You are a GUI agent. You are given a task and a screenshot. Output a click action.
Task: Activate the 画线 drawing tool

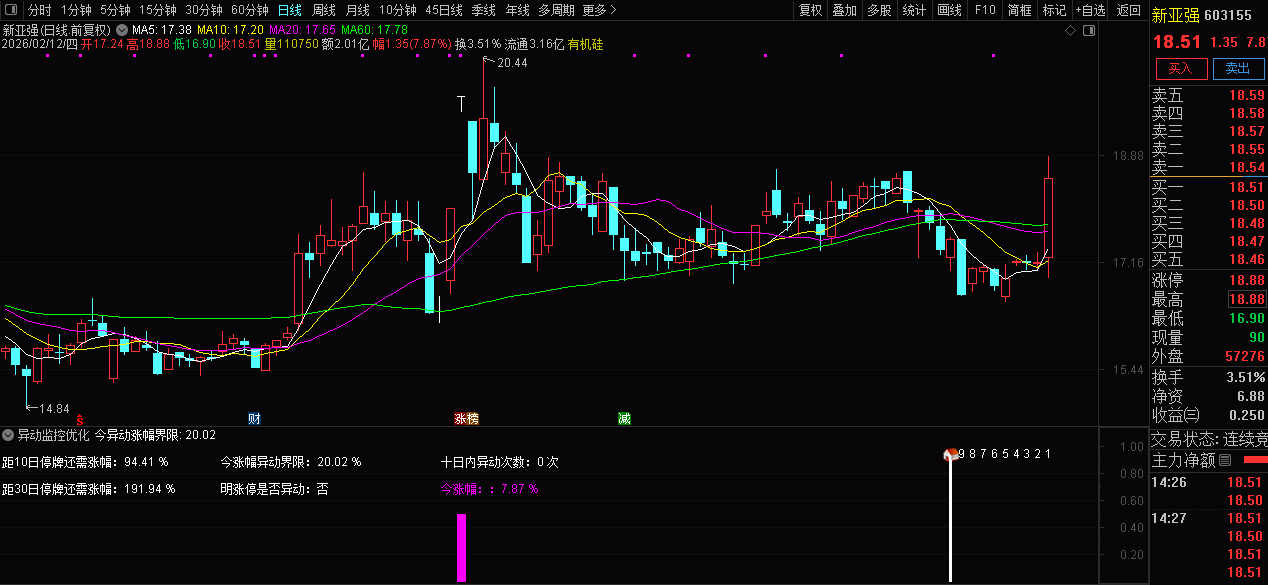pyautogui.click(x=949, y=10)
